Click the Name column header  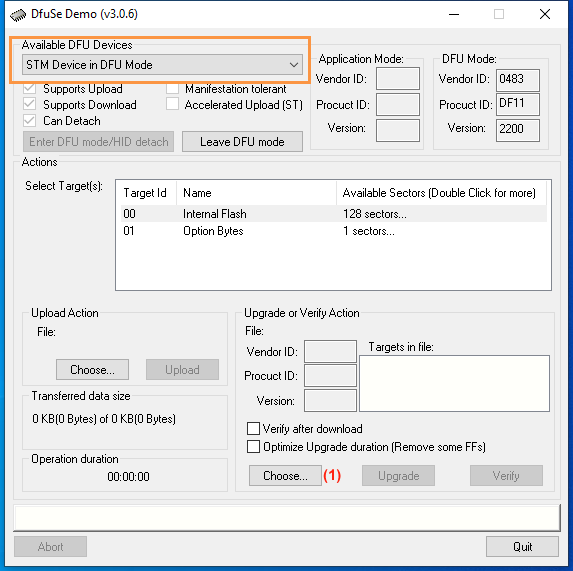pos(256,193)
